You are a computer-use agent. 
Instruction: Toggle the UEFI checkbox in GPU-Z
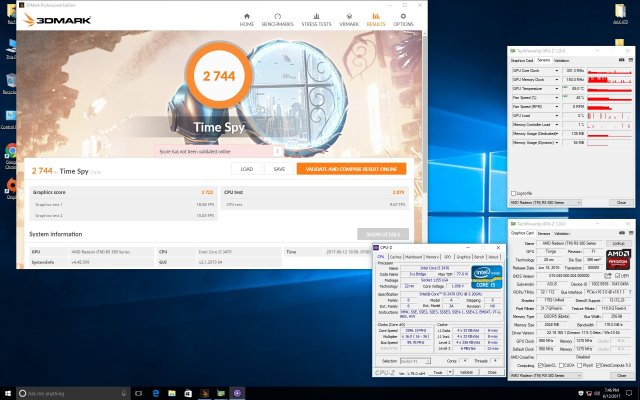pos(617,276)
